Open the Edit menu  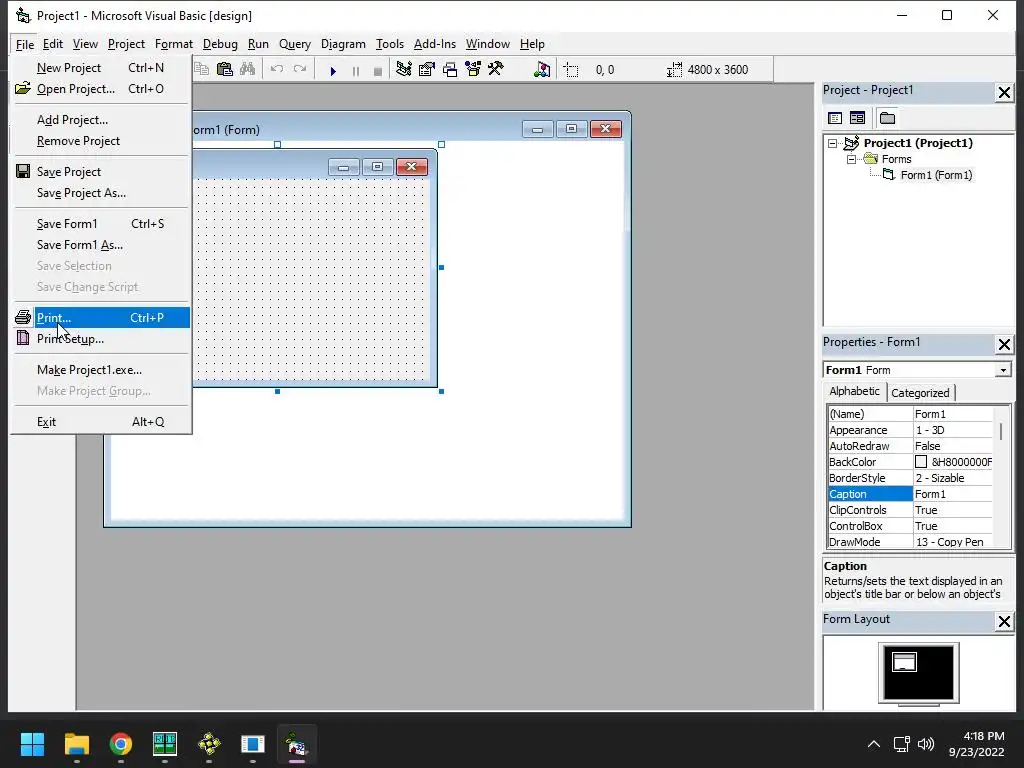[x=53, y=44]
